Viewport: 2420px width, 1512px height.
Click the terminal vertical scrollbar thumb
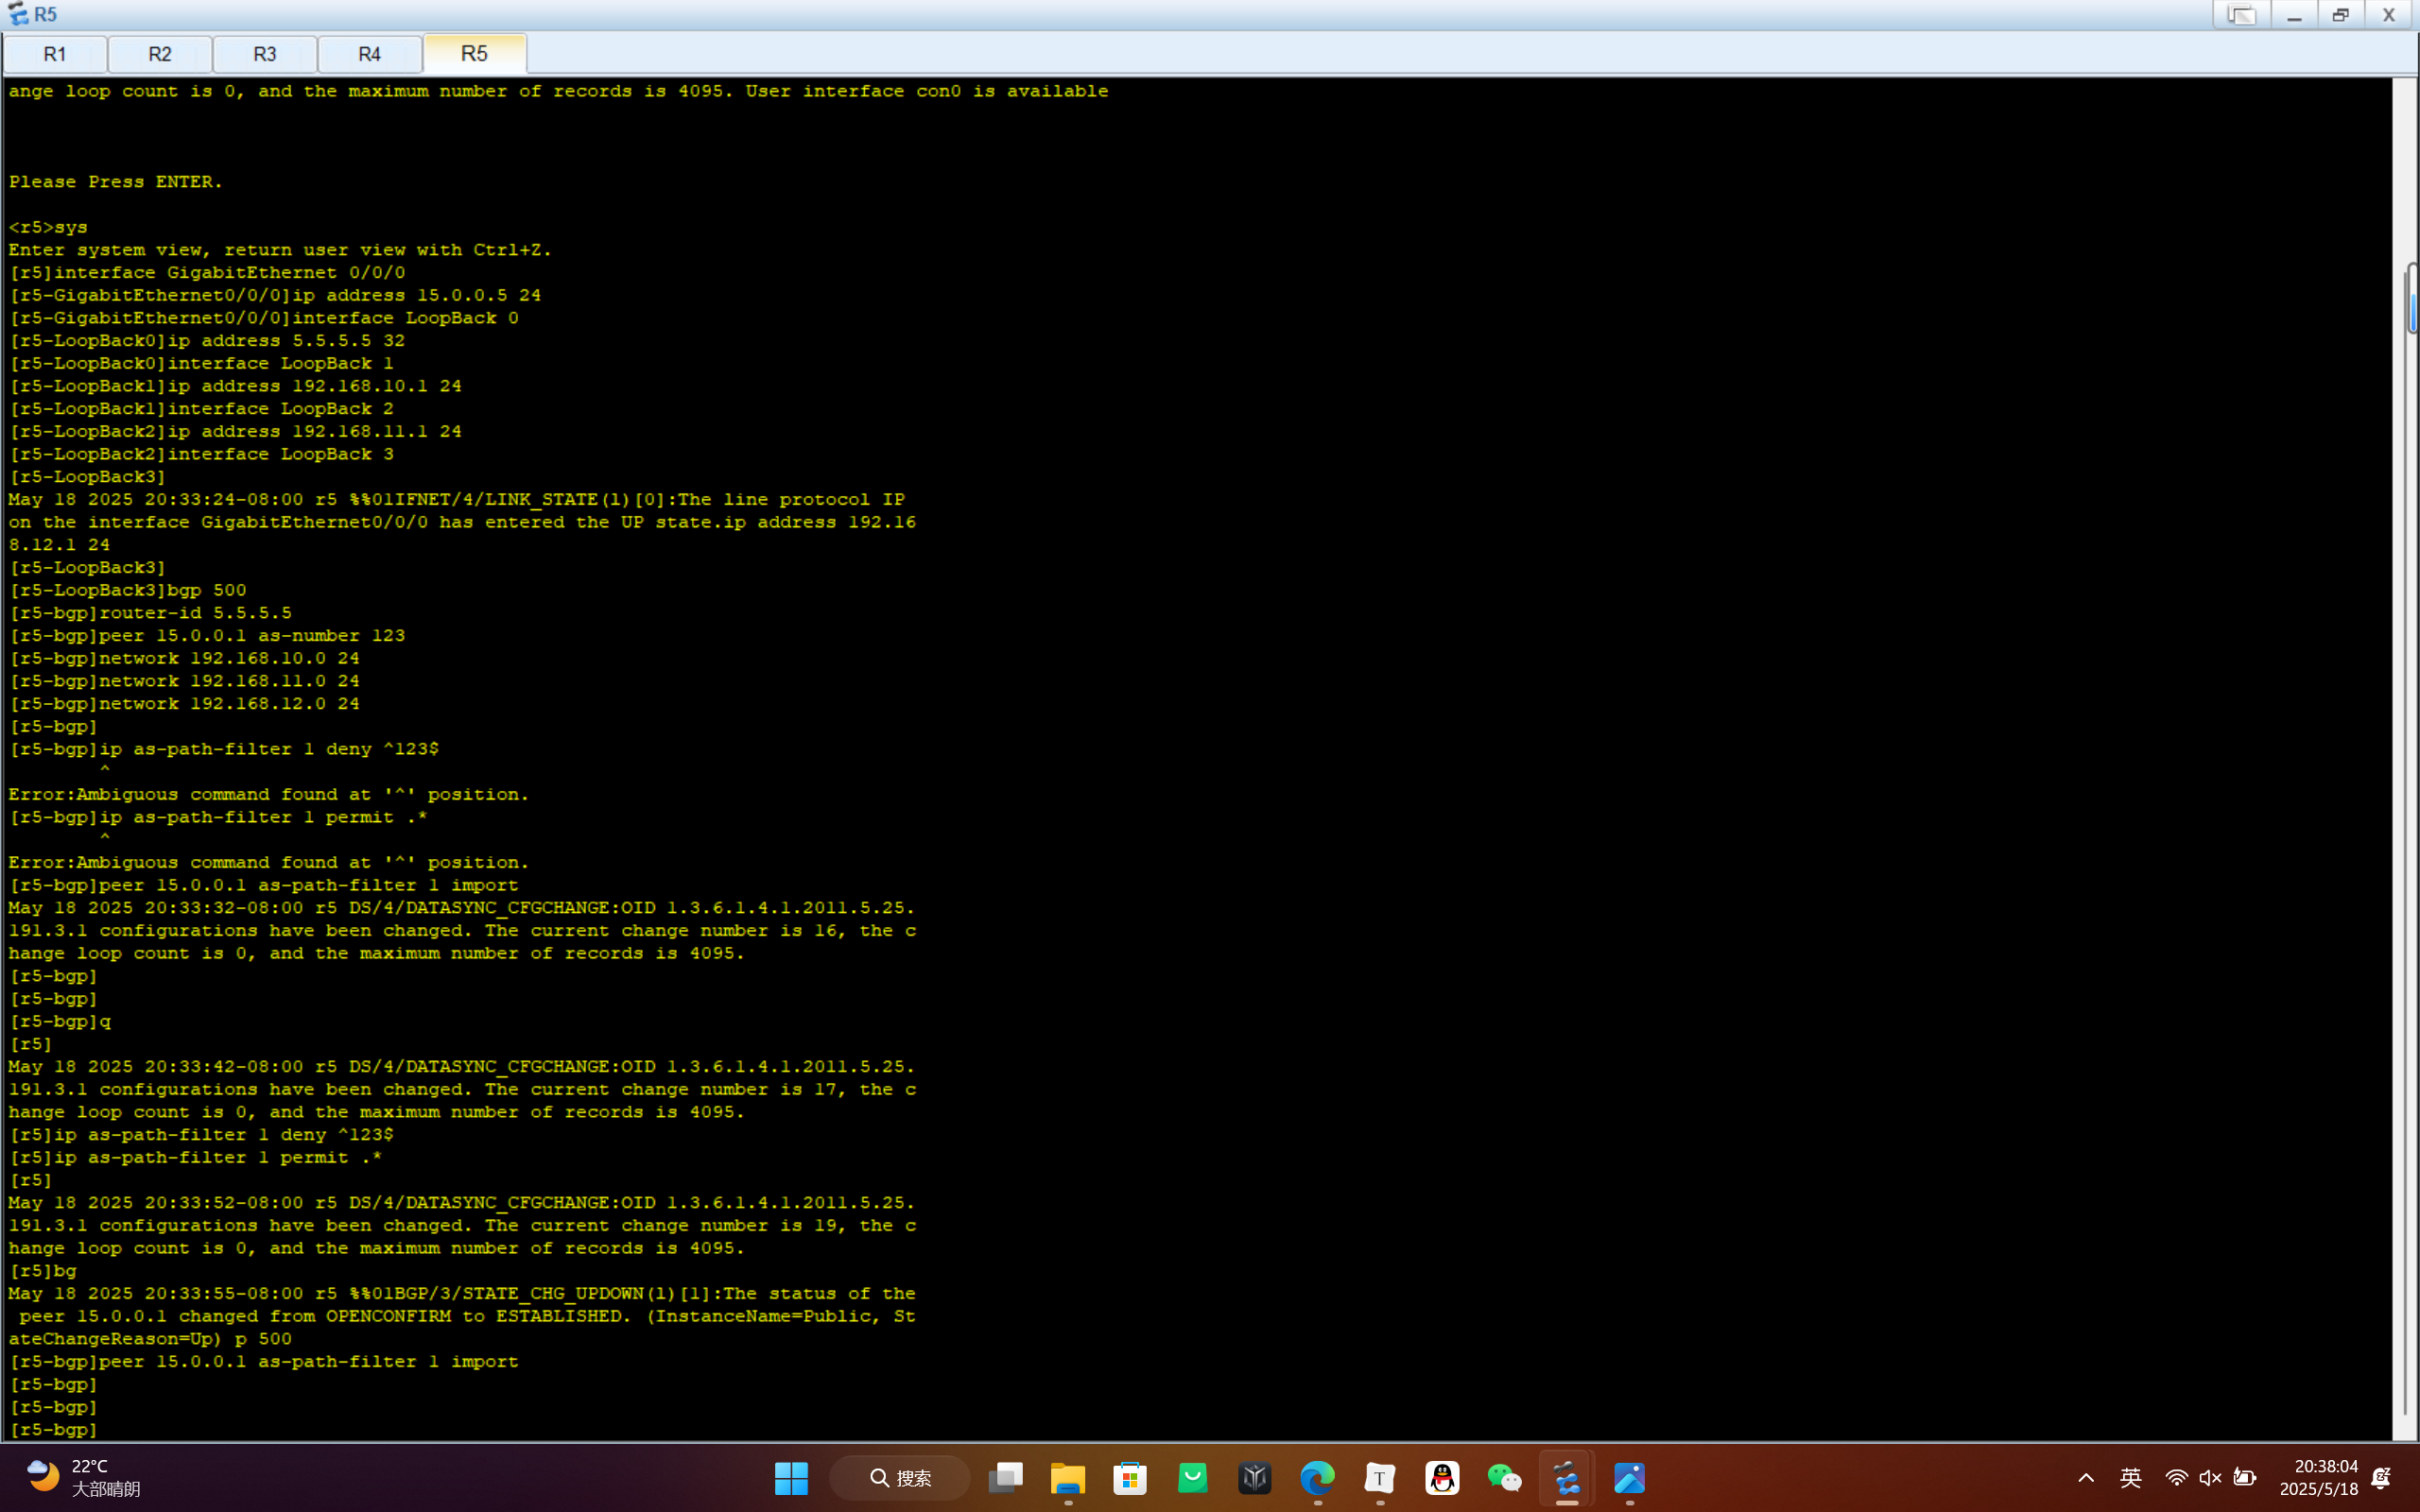(2411, 298)
